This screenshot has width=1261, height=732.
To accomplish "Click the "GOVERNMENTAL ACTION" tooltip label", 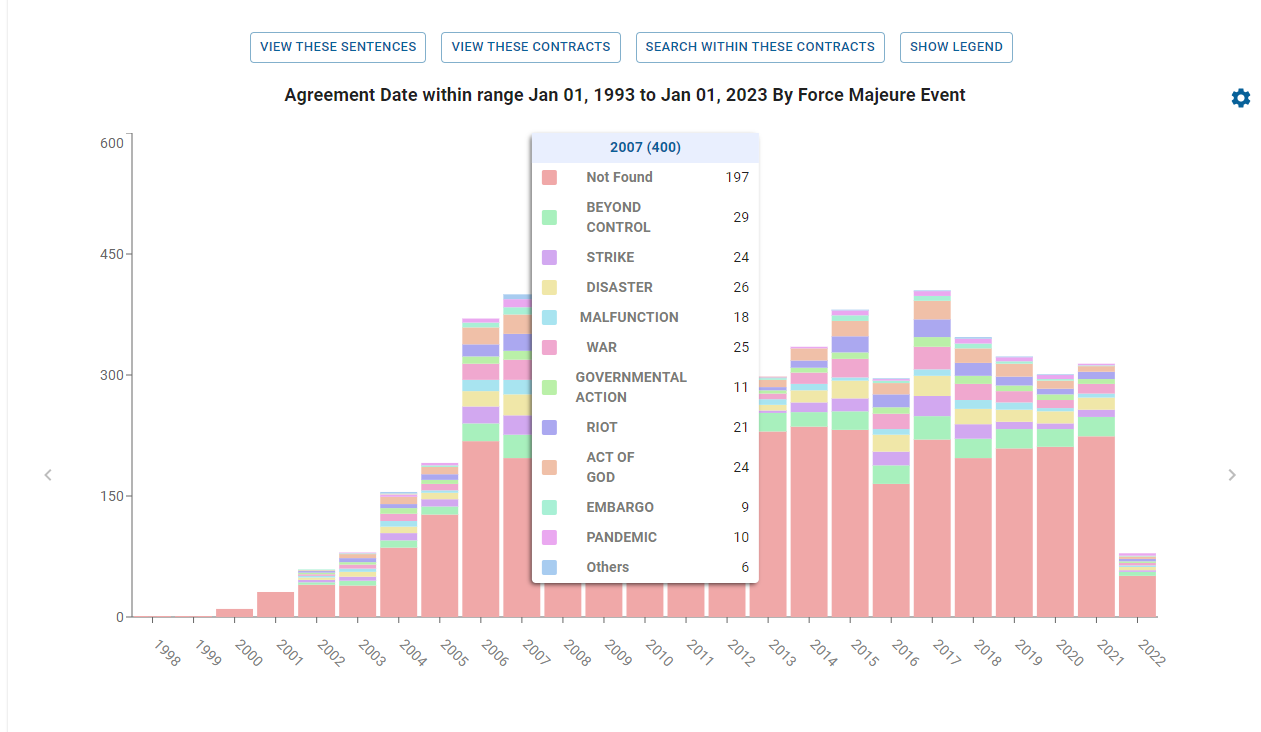I will click(x=631, y=387).
